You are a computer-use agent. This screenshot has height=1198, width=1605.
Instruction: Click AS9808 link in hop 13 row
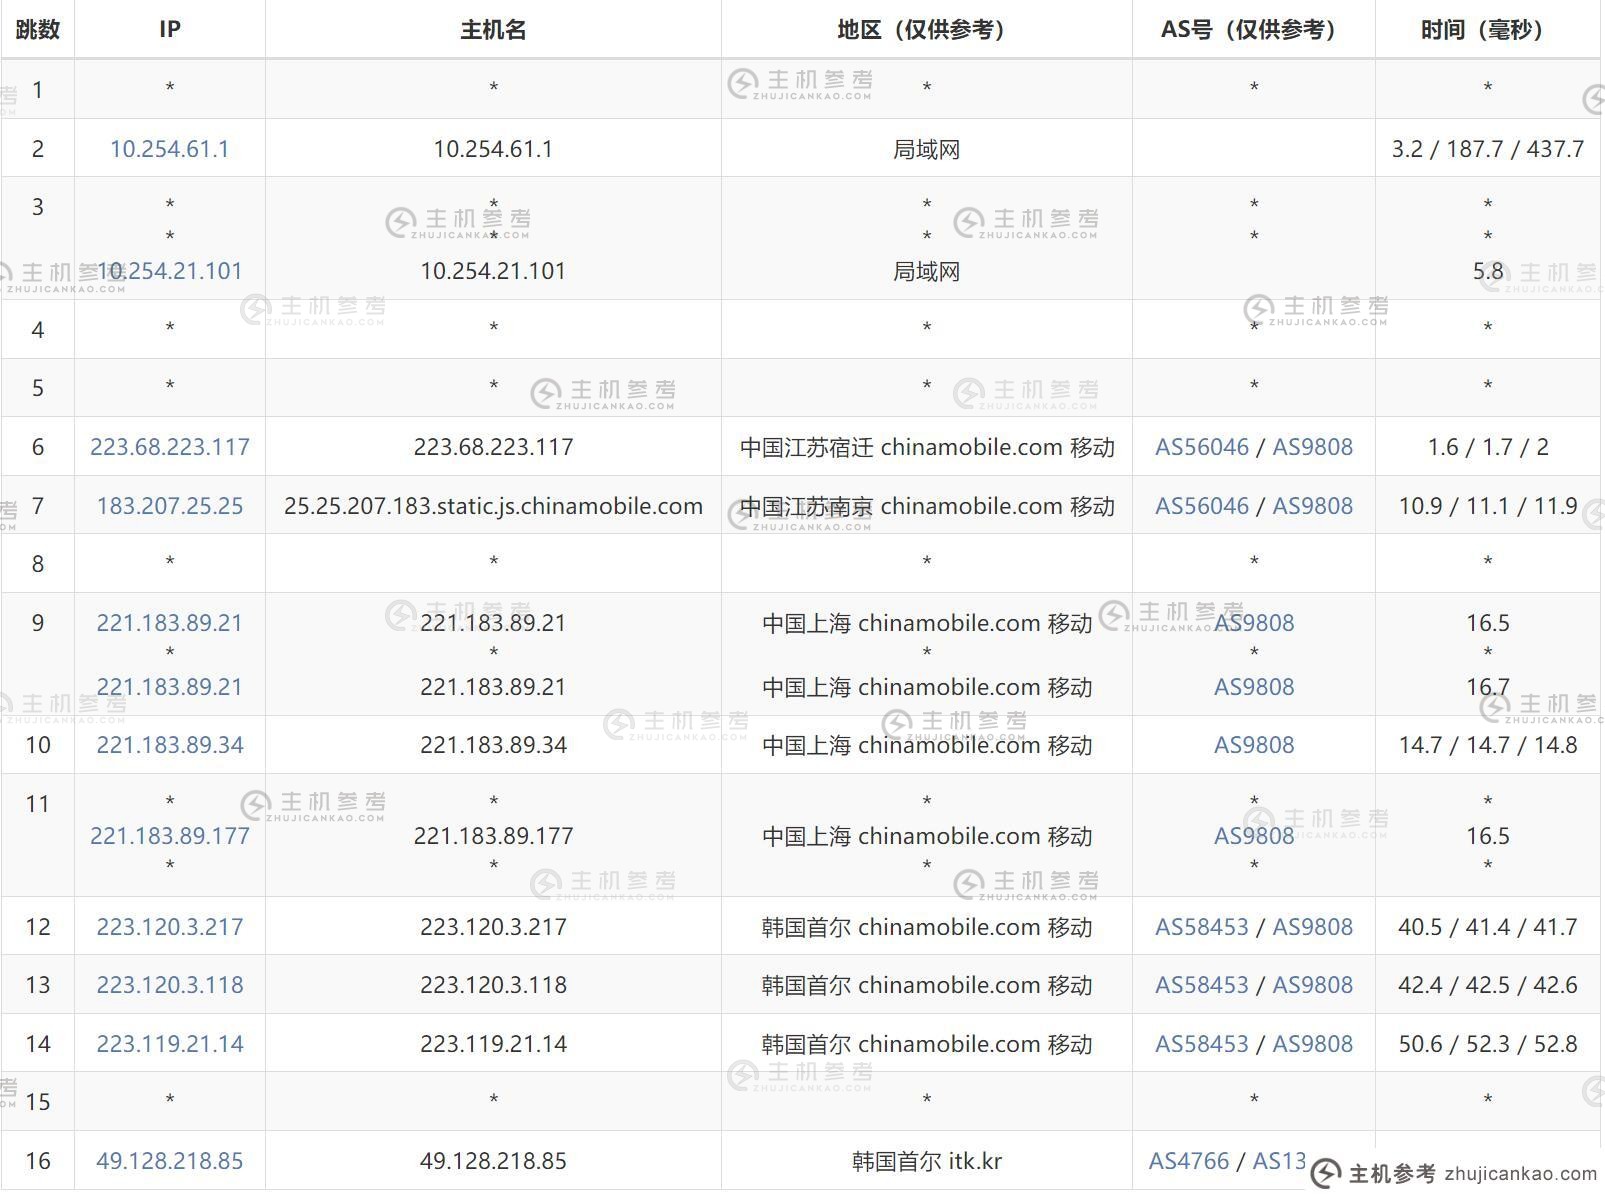1312,985
